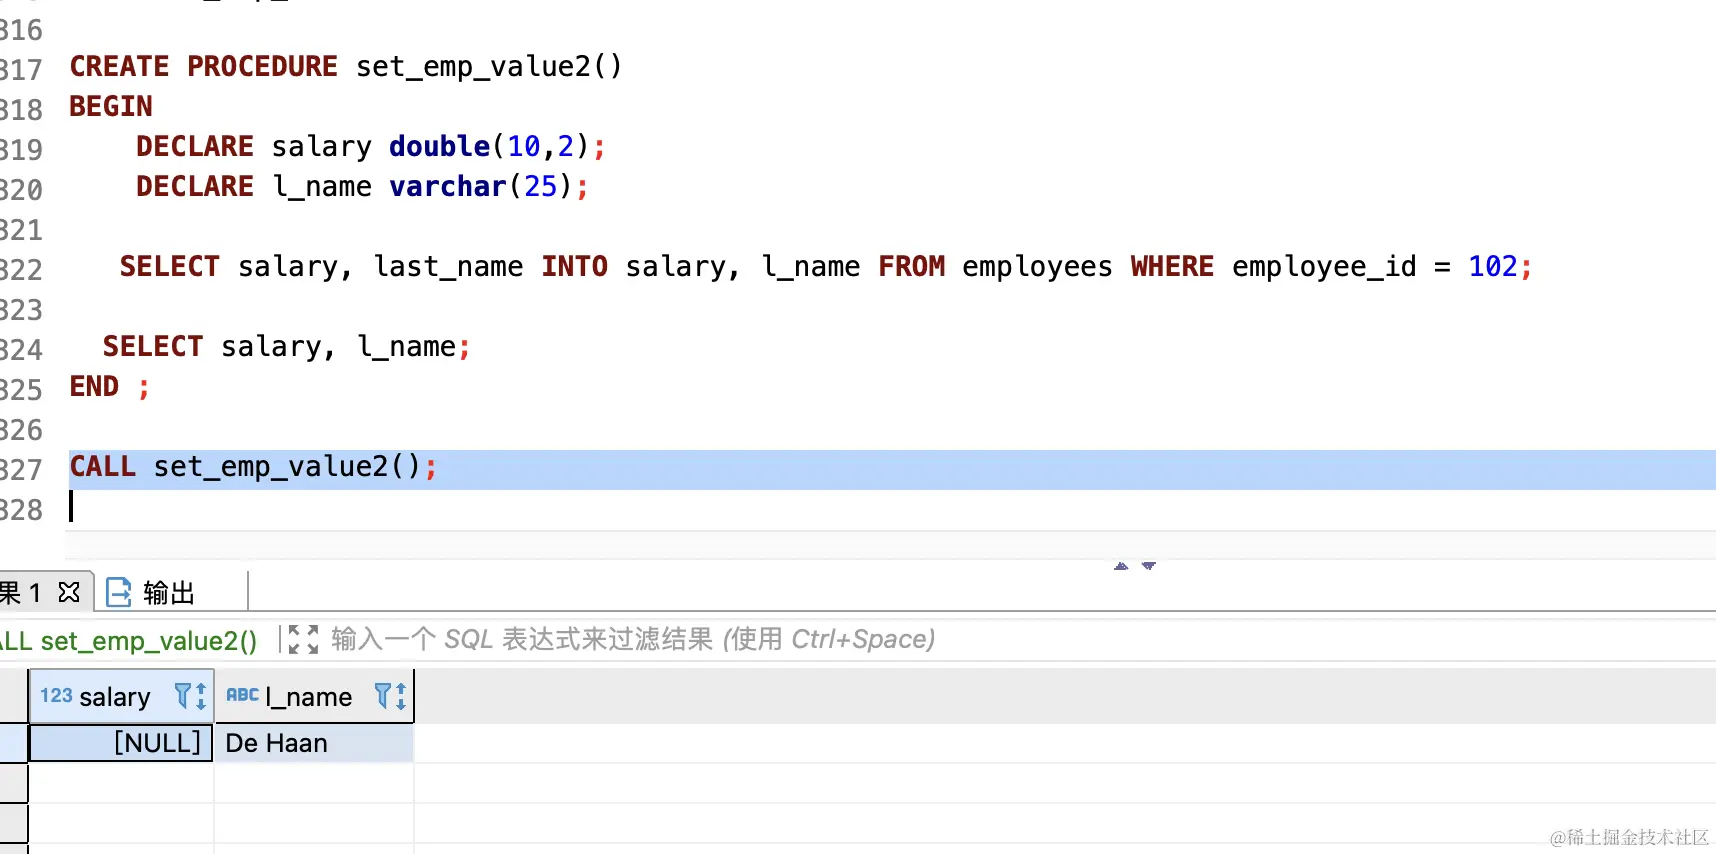Click the first row header

[x=13, y=743]
